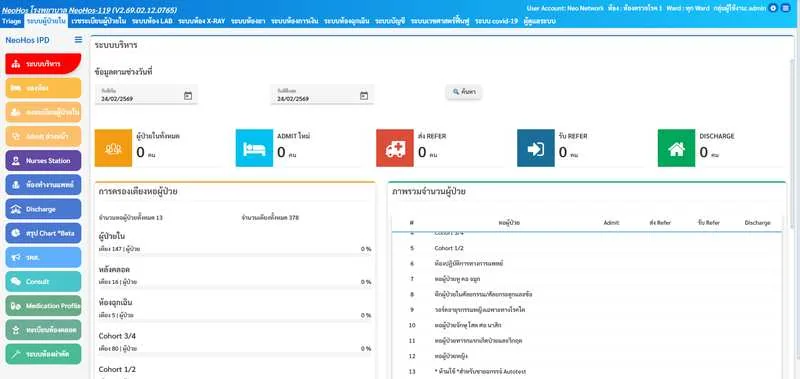Open Consult in the sidebar

[43, 282]
